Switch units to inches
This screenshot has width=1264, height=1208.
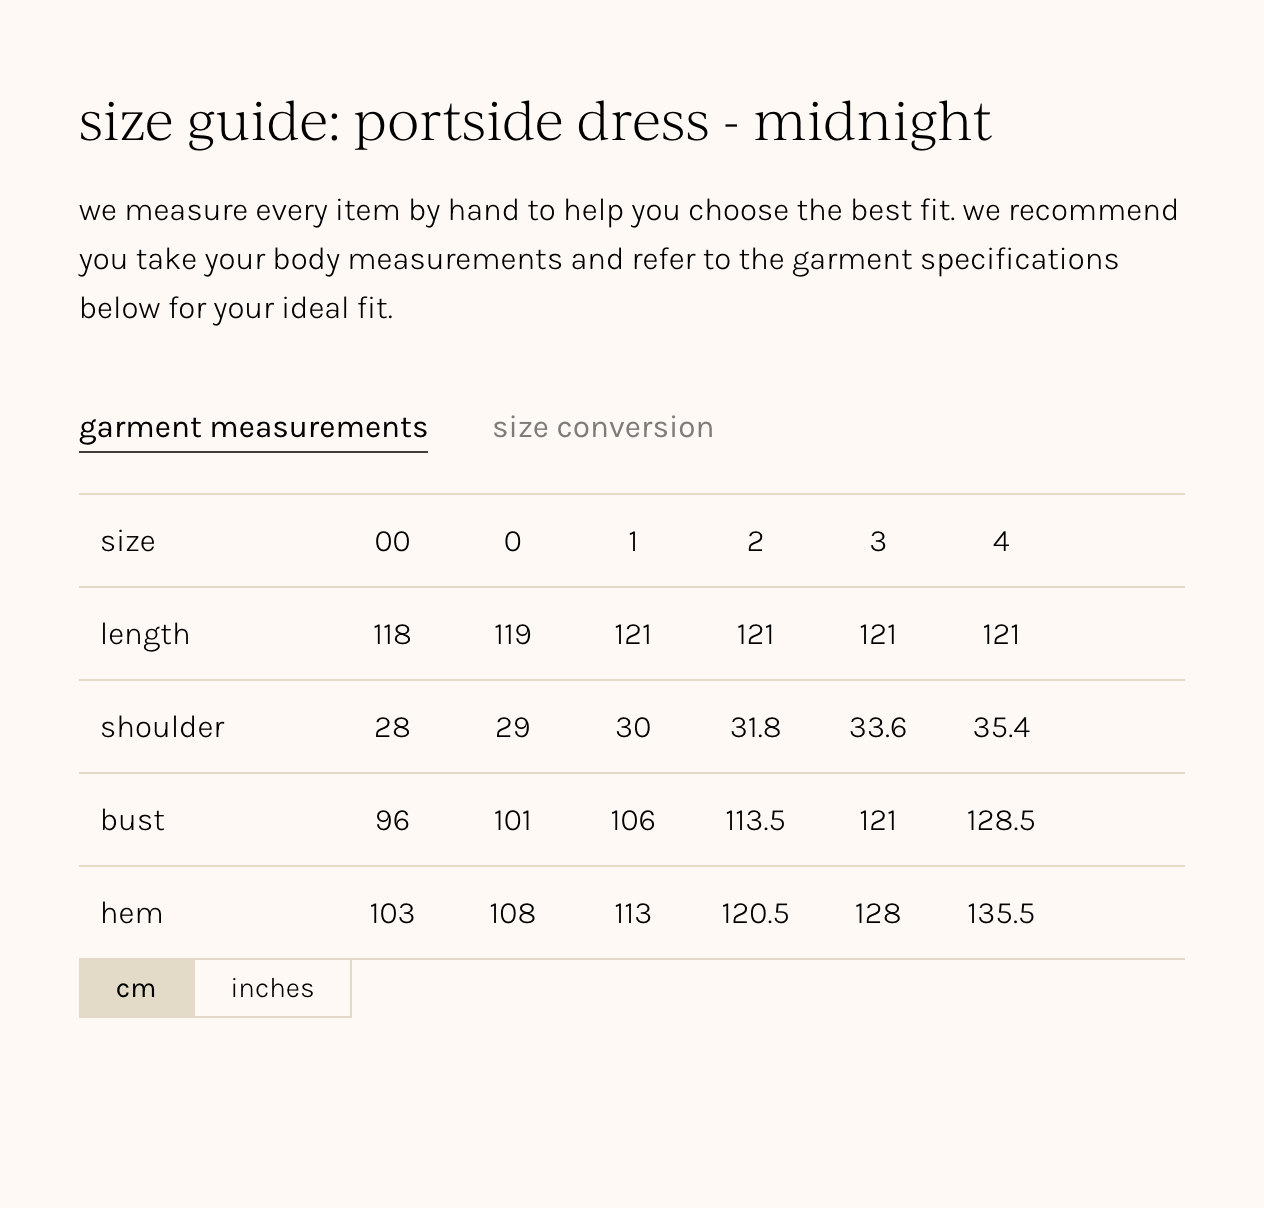(x=272, y=988)
